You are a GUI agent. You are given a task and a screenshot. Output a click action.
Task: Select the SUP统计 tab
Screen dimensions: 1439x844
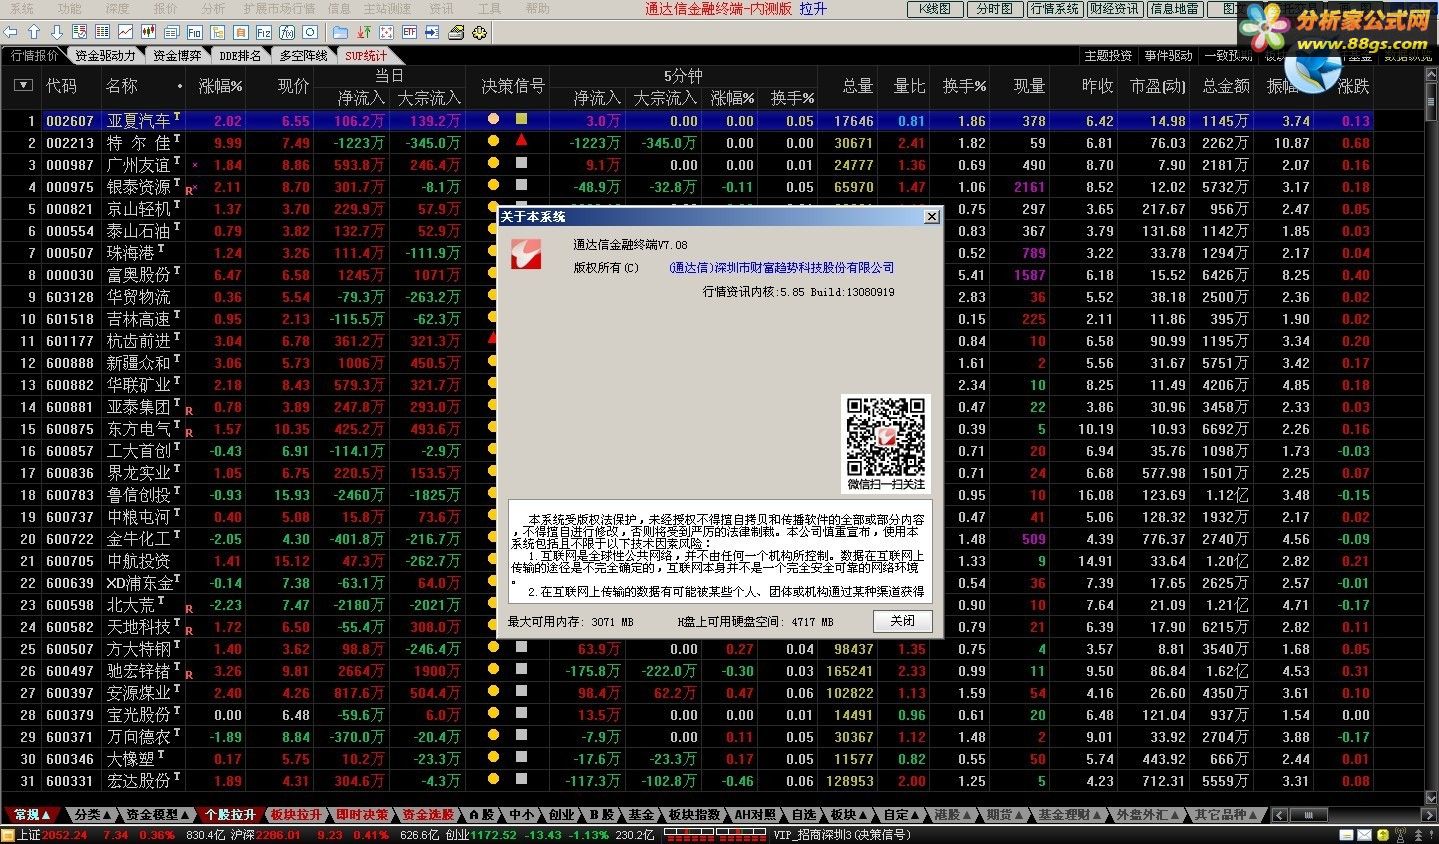coord(366,56)
